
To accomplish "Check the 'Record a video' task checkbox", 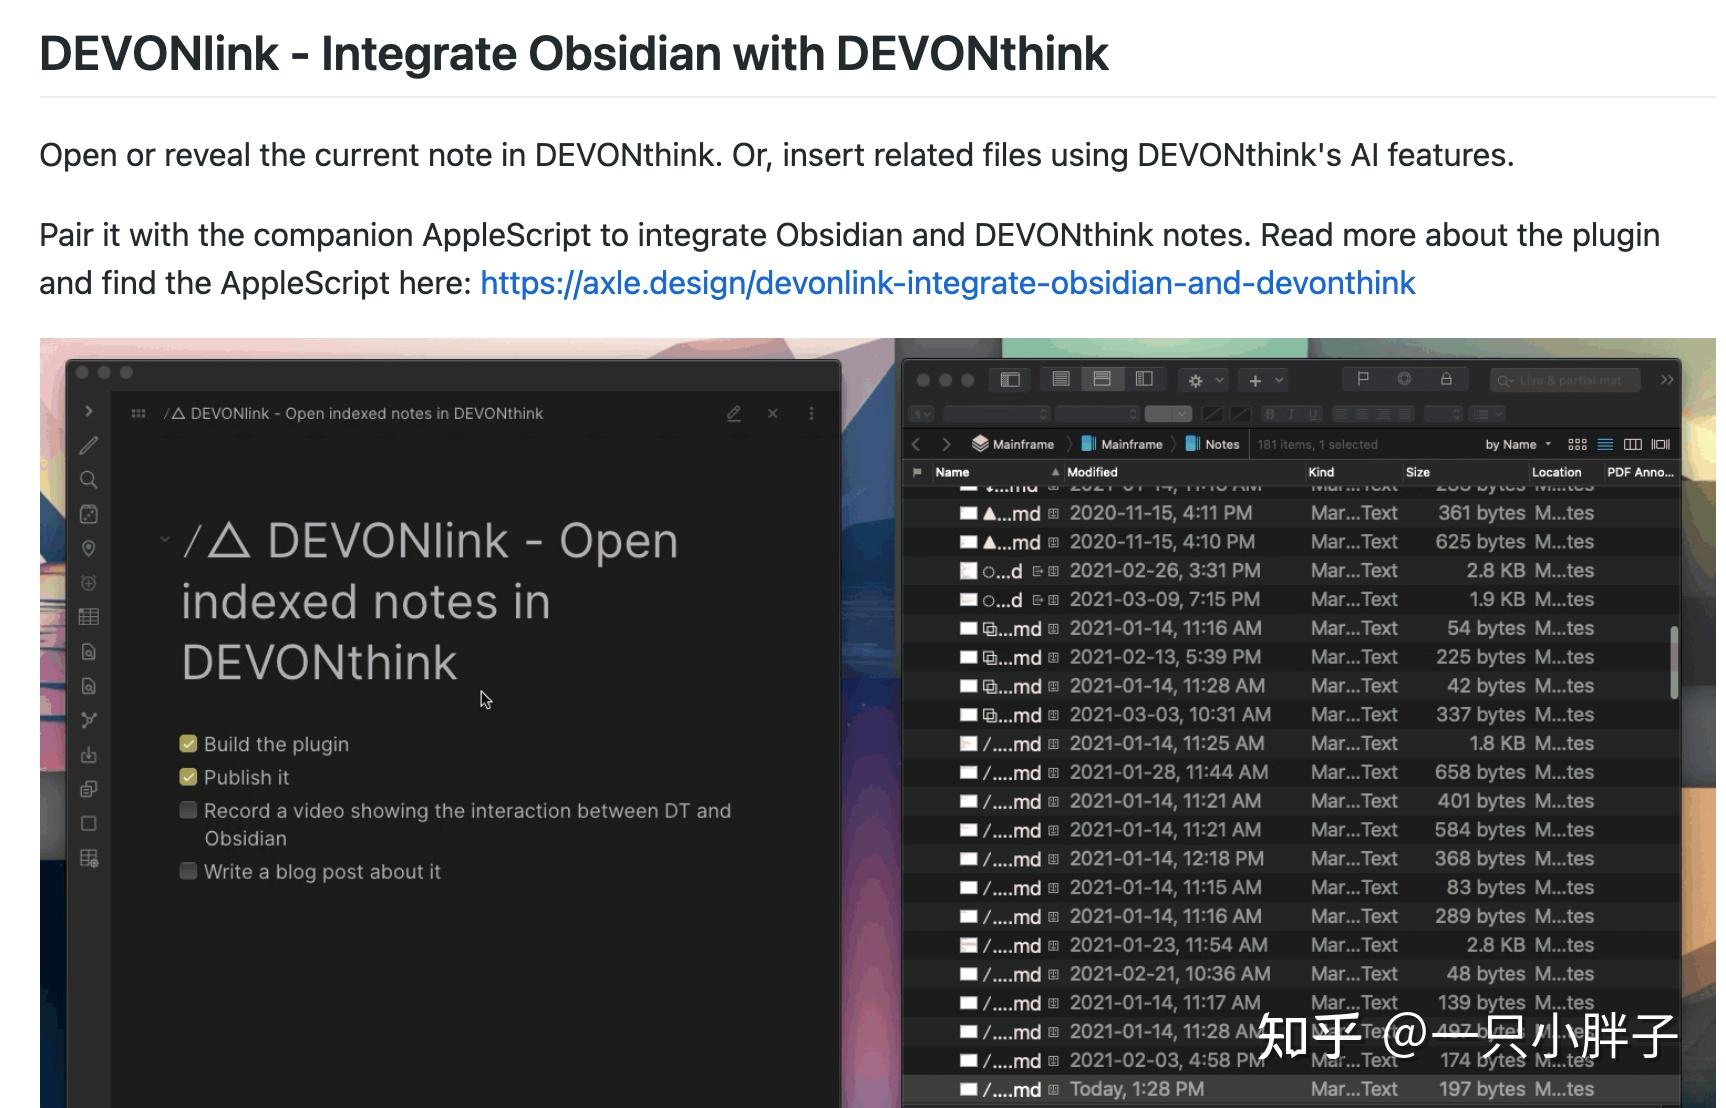I will [x=188, y=810].
